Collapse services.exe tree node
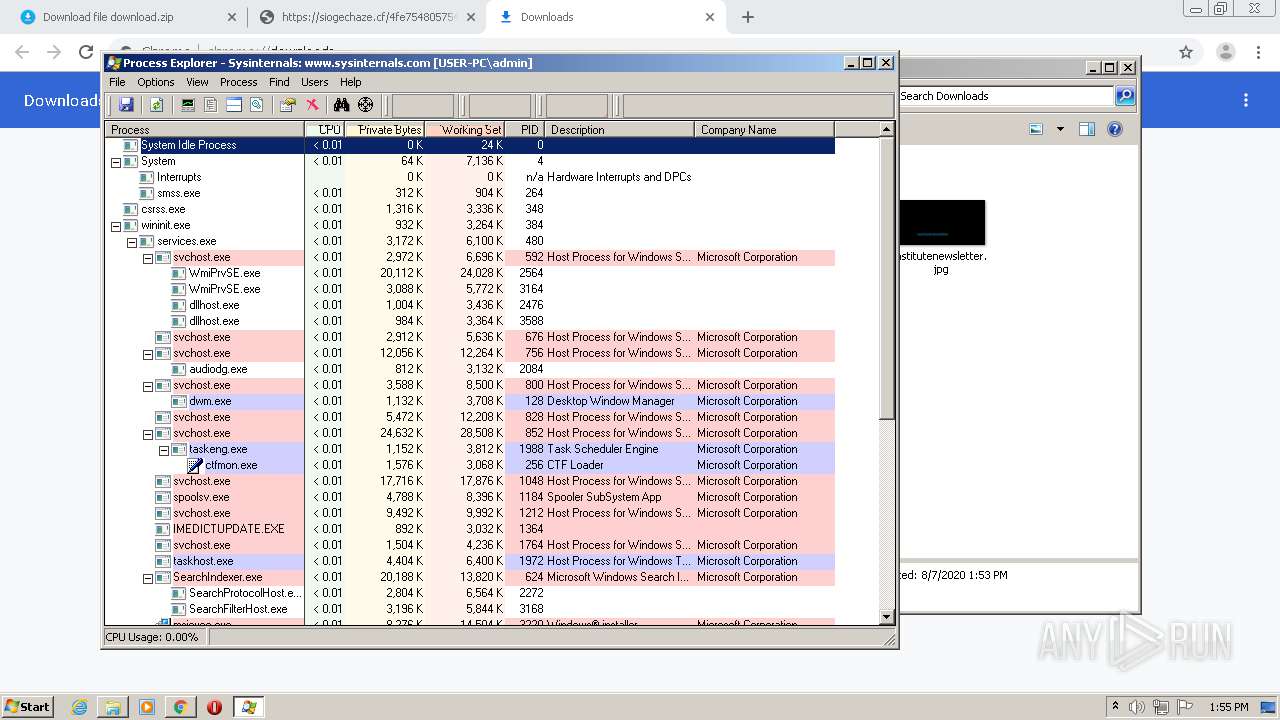 pos(131,241)
